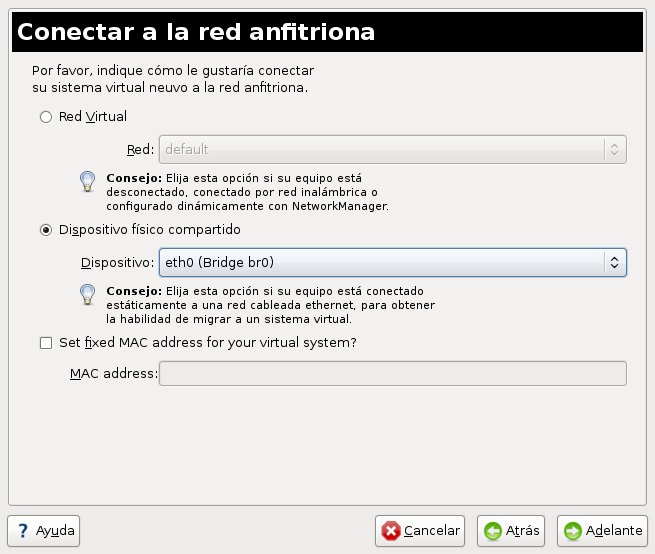
Task: Click the lightbulb icon beside the shared device tip
Action: point(87,295)
